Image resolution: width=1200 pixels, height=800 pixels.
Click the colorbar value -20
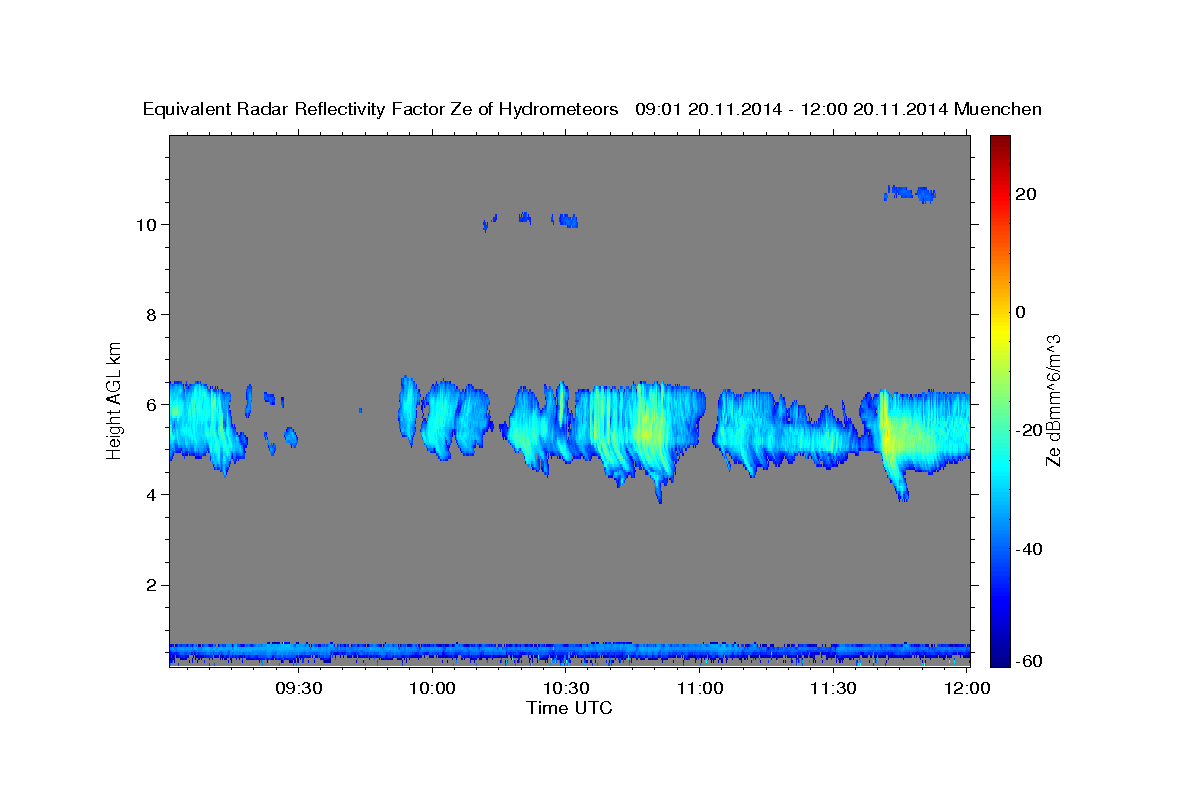point(1029,430)
